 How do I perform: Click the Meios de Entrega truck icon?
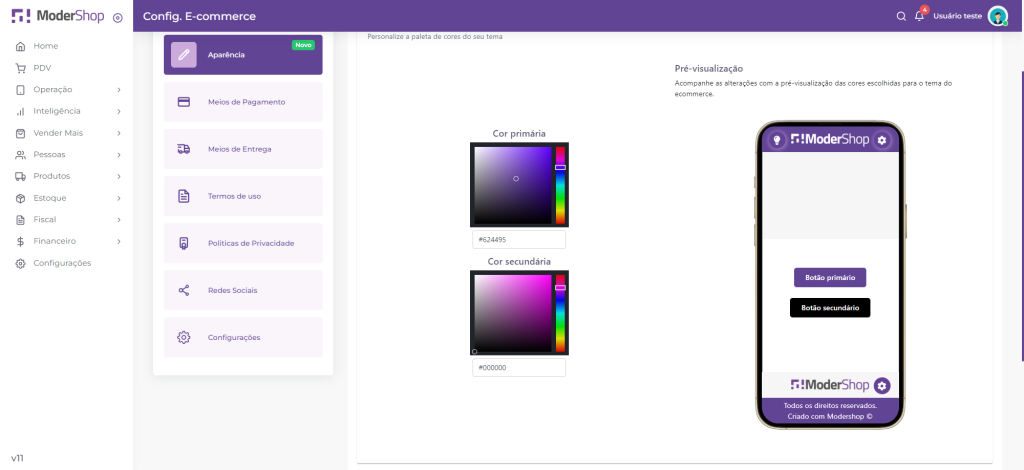click(184, 149)
